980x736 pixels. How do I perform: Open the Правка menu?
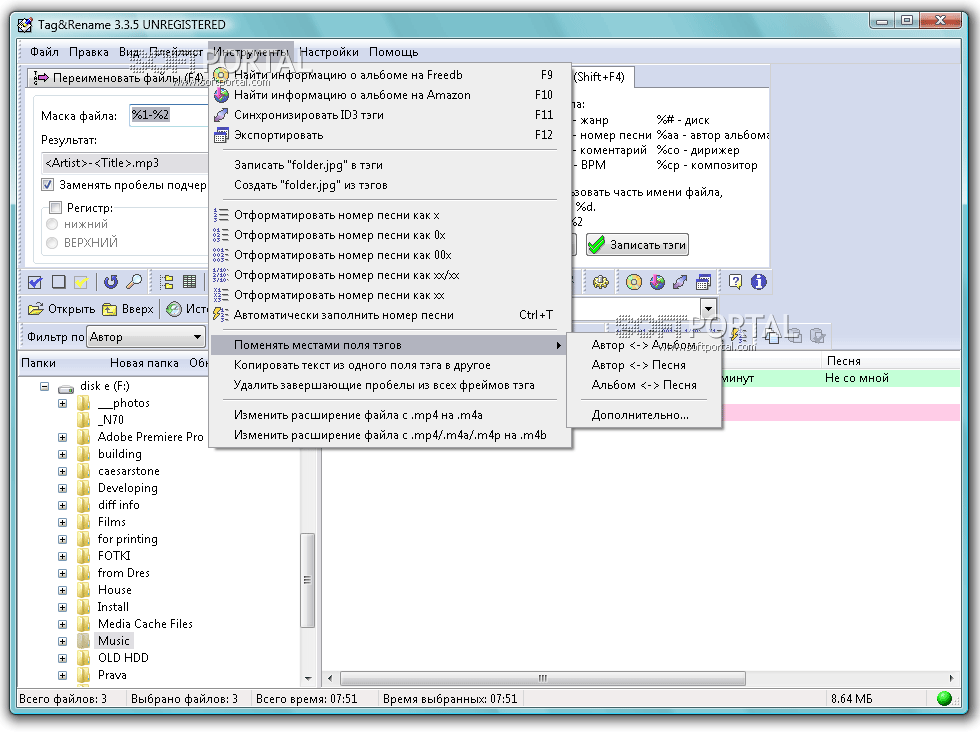[89, 52]
